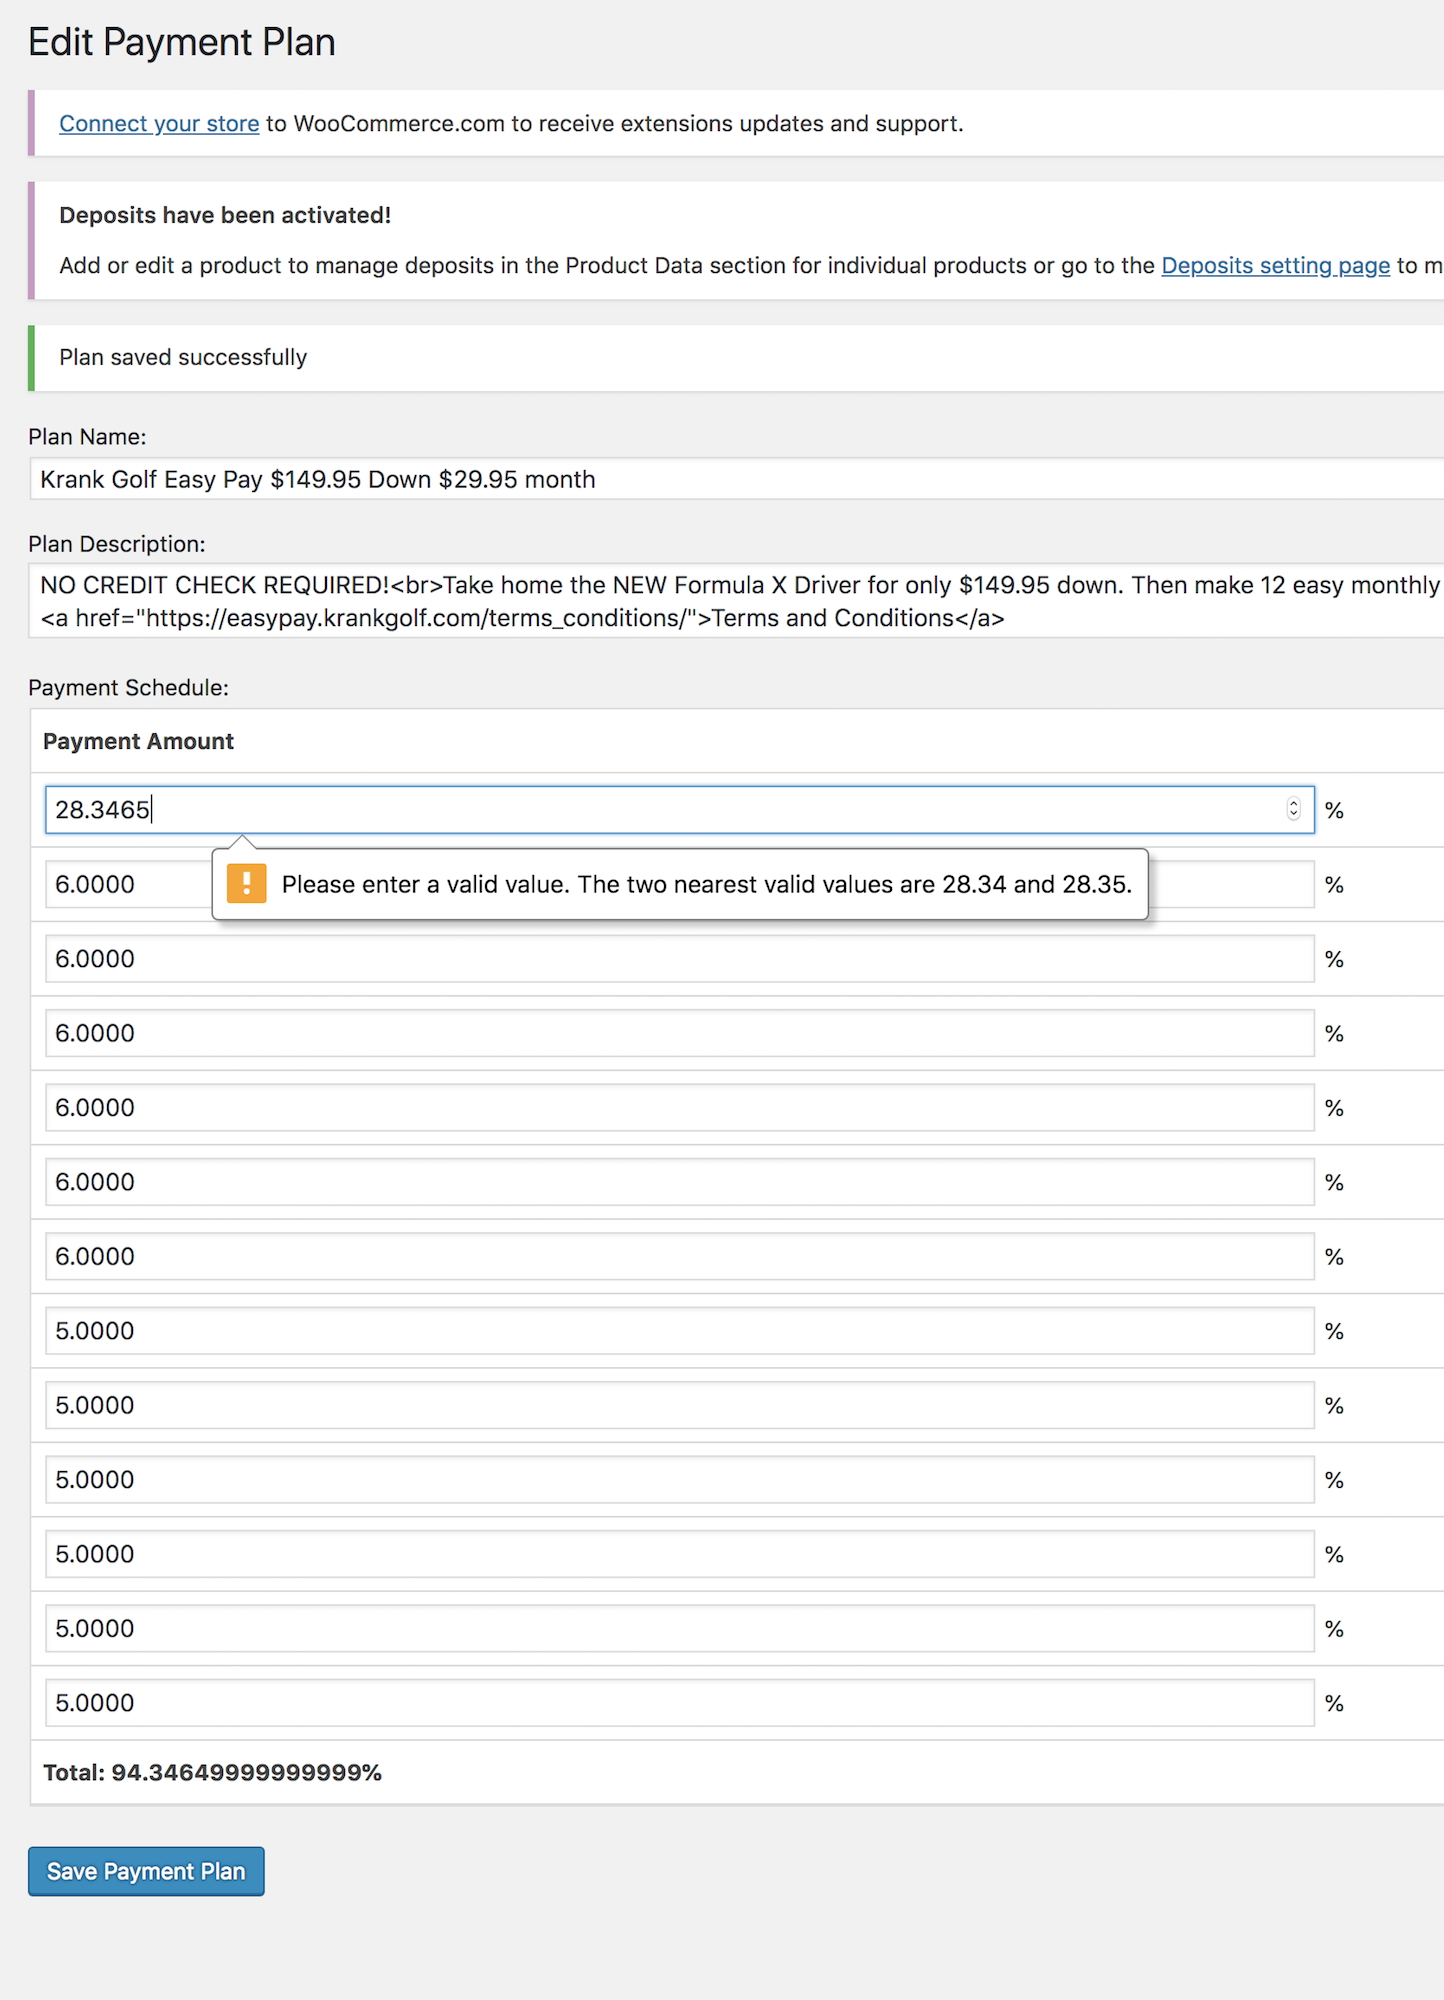1444x2000 pixels.
Task: Click the stepper arrows in the 28.3465 field
Action: pos(1293,809)
